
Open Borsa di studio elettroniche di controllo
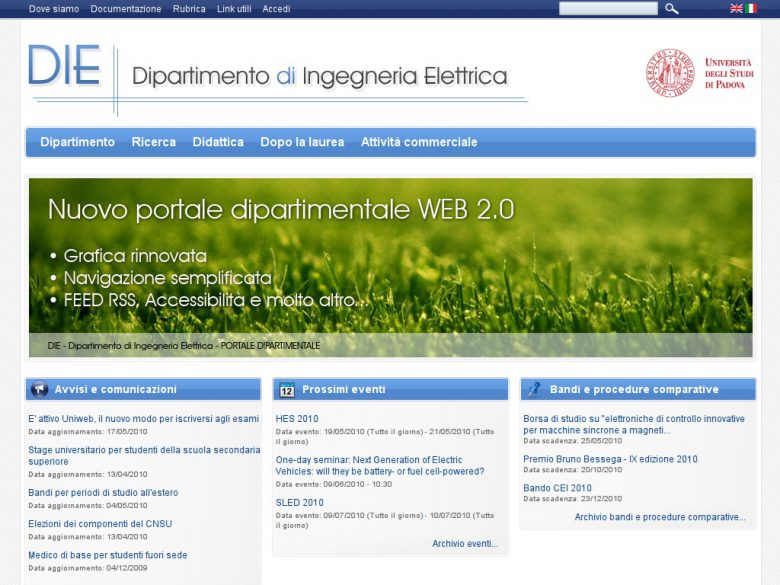click(634, 424)
